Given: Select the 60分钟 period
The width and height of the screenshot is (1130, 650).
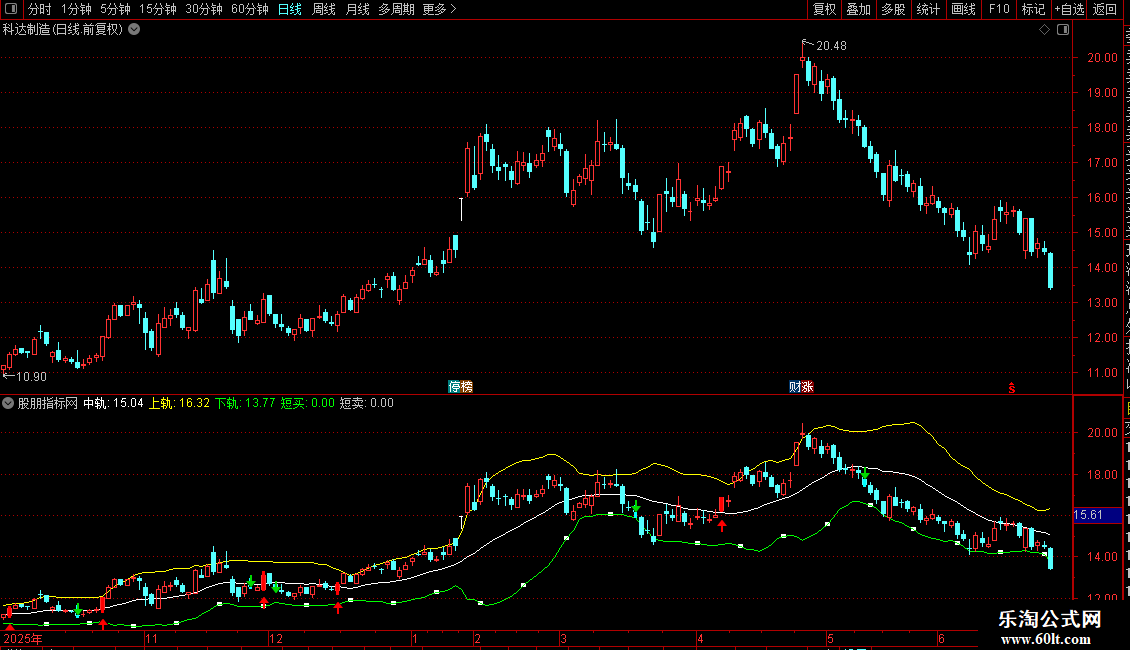Looking at the screenshot, I should click(x=249, y=9).
